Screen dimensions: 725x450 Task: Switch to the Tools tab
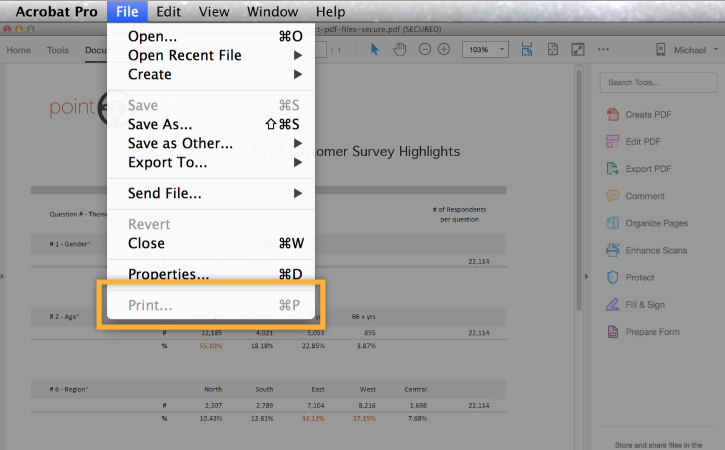tap(58, 50)
